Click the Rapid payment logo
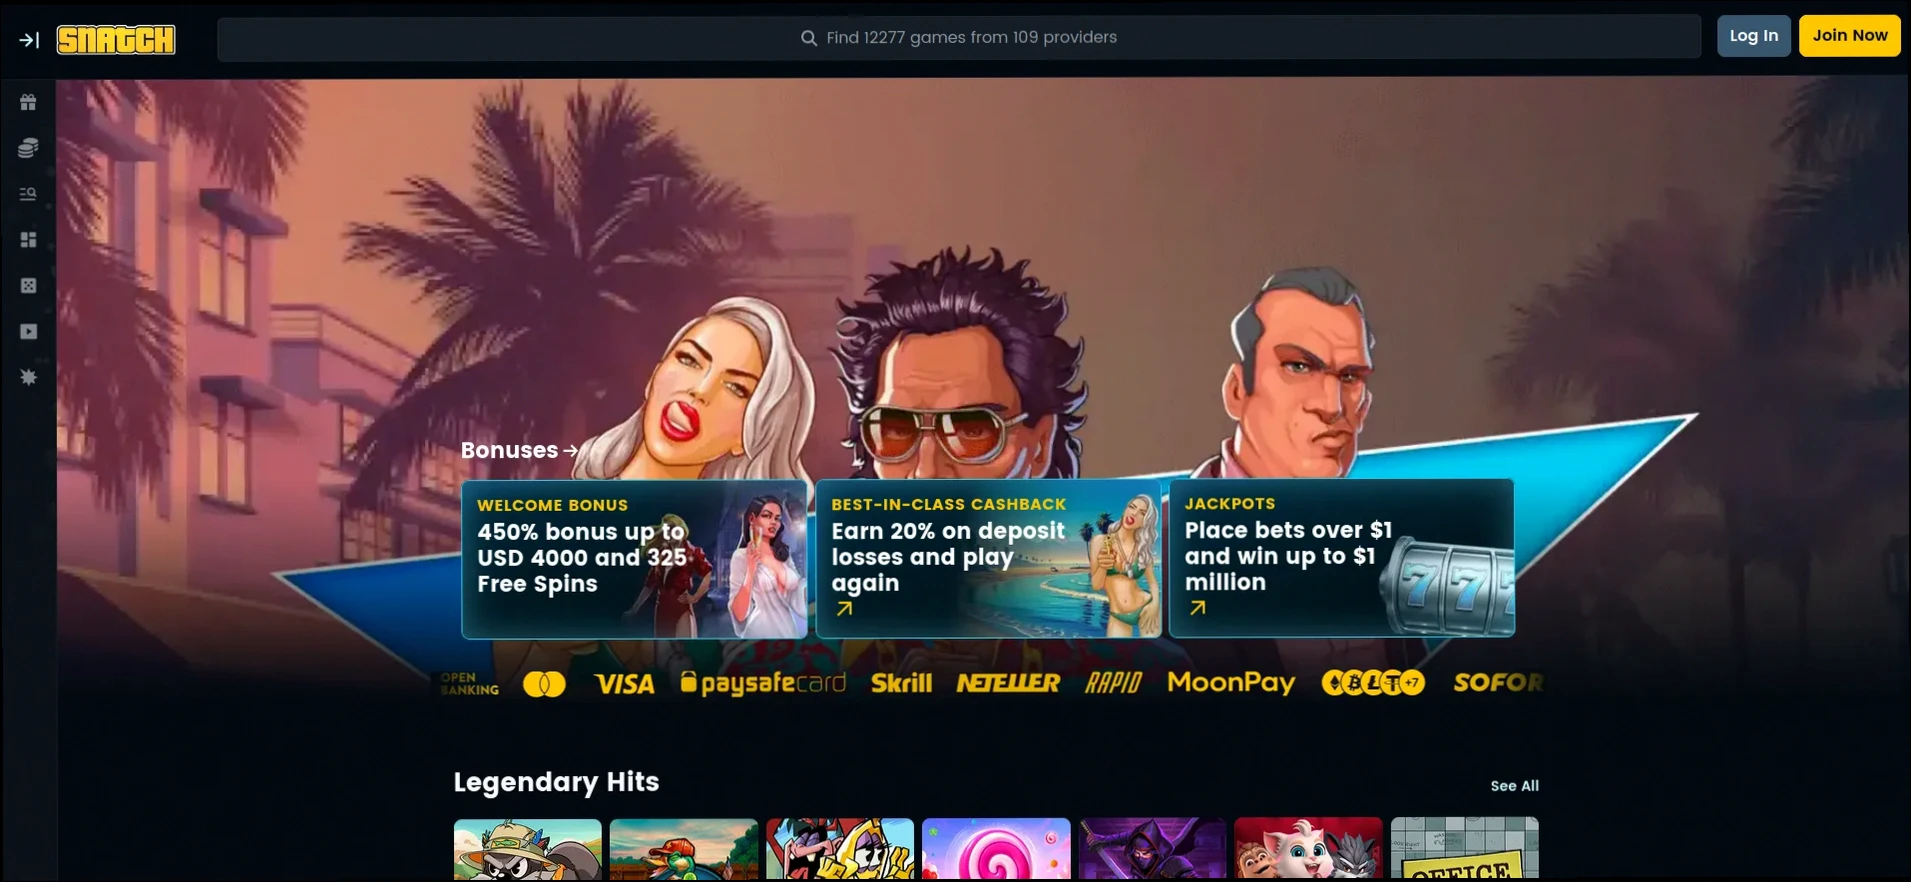1911x882 pixels. (x=1113, y=683)
